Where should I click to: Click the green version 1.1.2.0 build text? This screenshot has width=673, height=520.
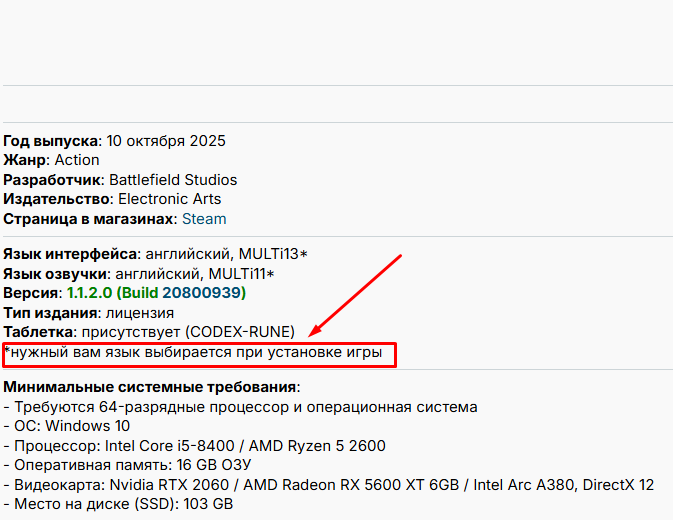point(156,293)
